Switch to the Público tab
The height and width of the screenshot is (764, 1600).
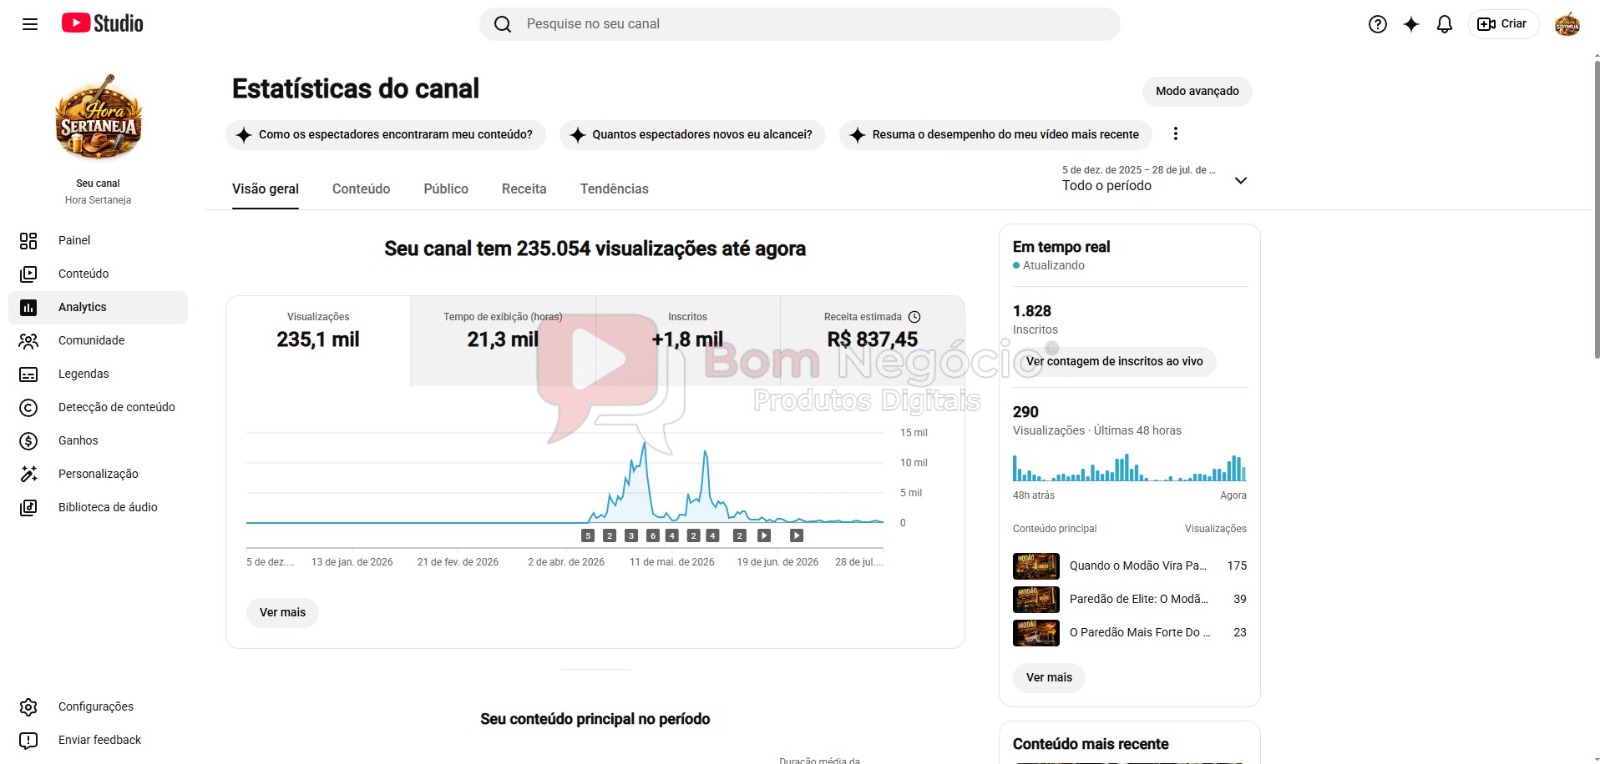click(x=446, y=189)
